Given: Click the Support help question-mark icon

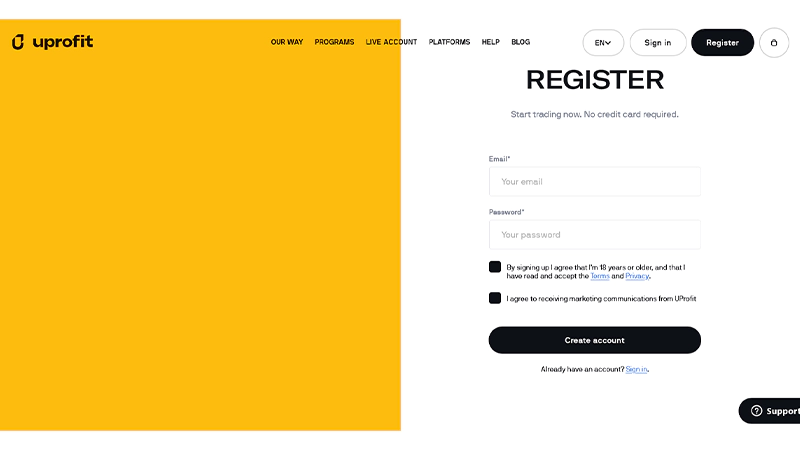Looking at the screenshot, I should tap(757, 411).
